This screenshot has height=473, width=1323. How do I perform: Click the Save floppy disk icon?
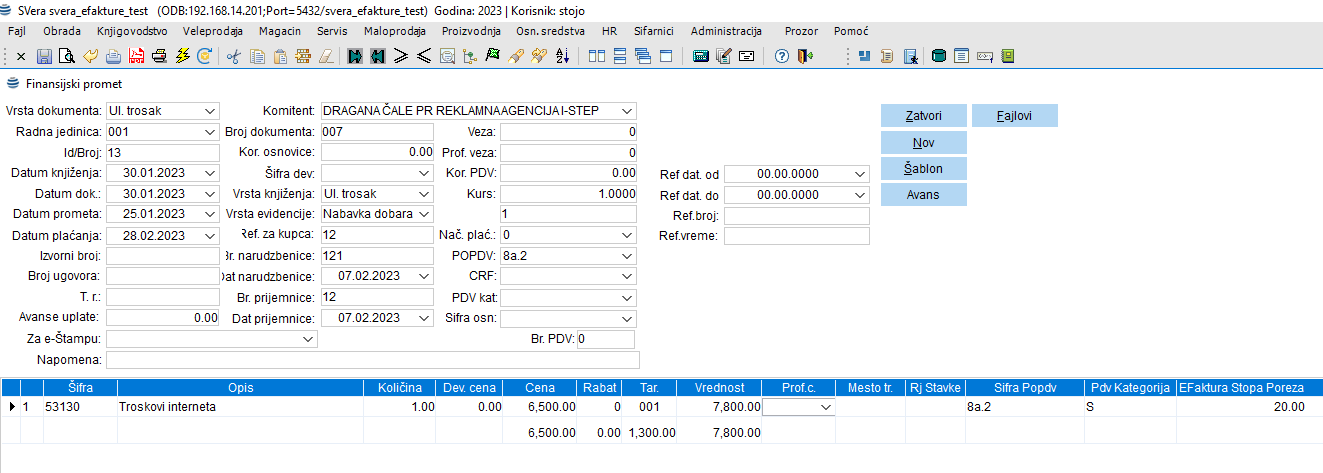[x=44, y=56]
